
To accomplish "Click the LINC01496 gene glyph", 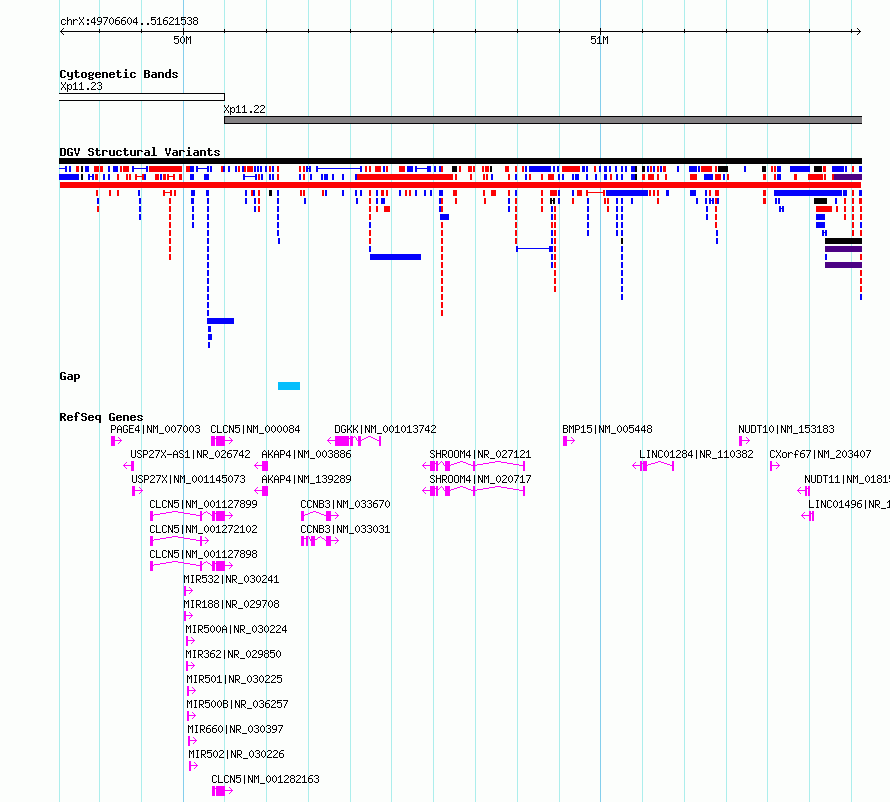I will [x=808, y=516].
